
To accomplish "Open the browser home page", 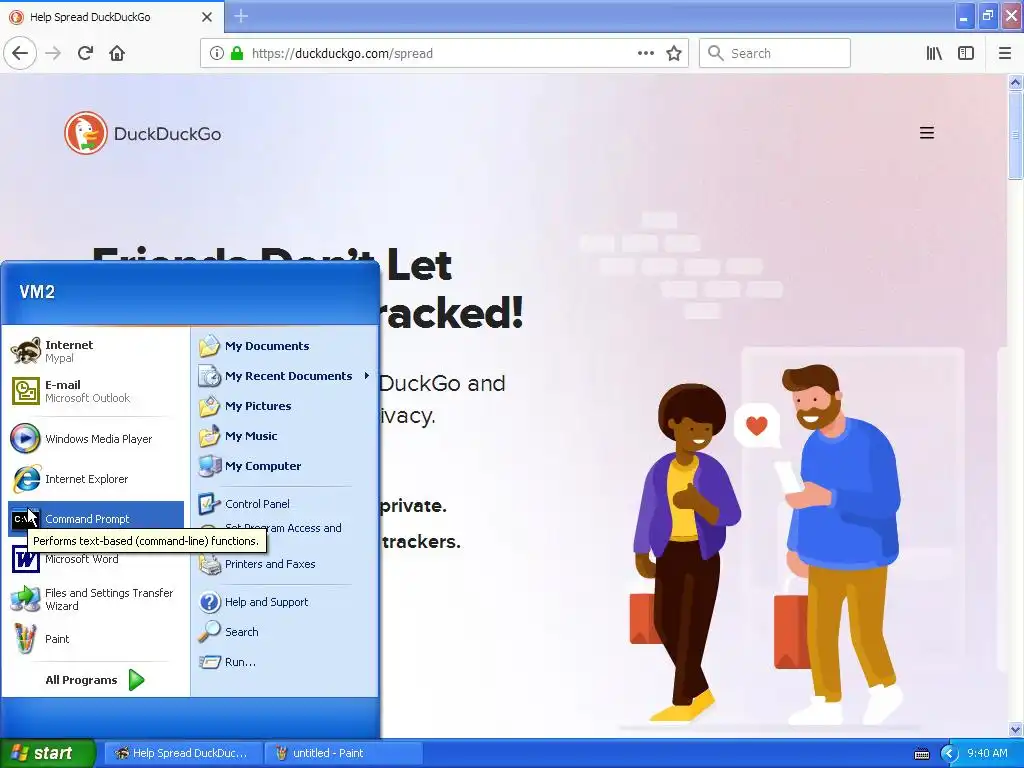I will [117, 53].
